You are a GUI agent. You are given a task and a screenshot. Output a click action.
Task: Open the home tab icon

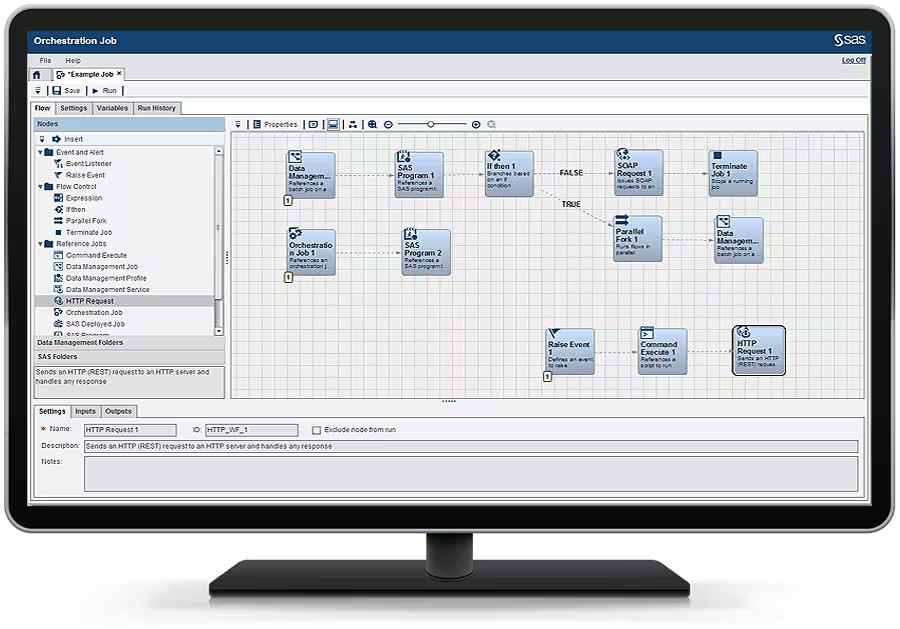pyautogui.click(x=37, y=75)
